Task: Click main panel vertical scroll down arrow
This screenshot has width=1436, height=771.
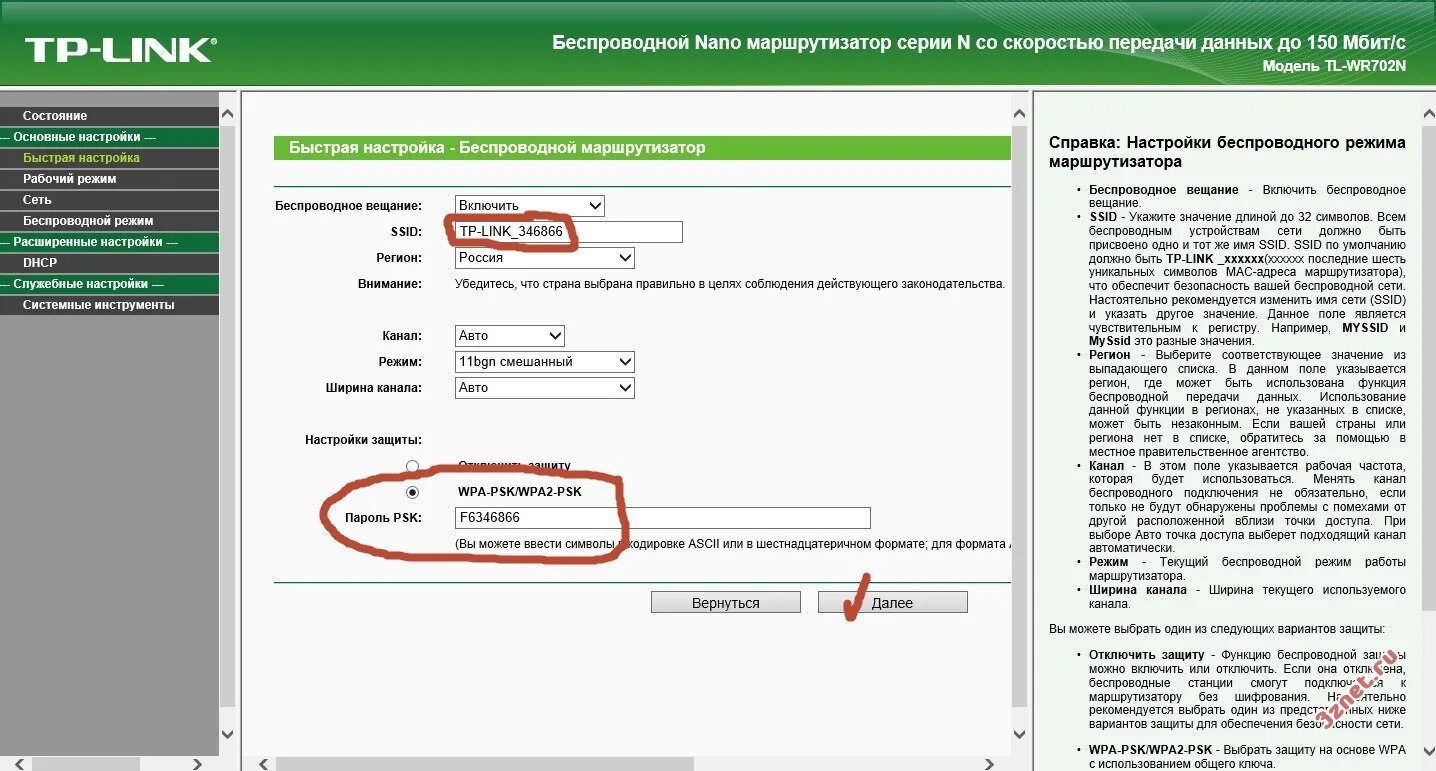Action: tap(1020, 732)
